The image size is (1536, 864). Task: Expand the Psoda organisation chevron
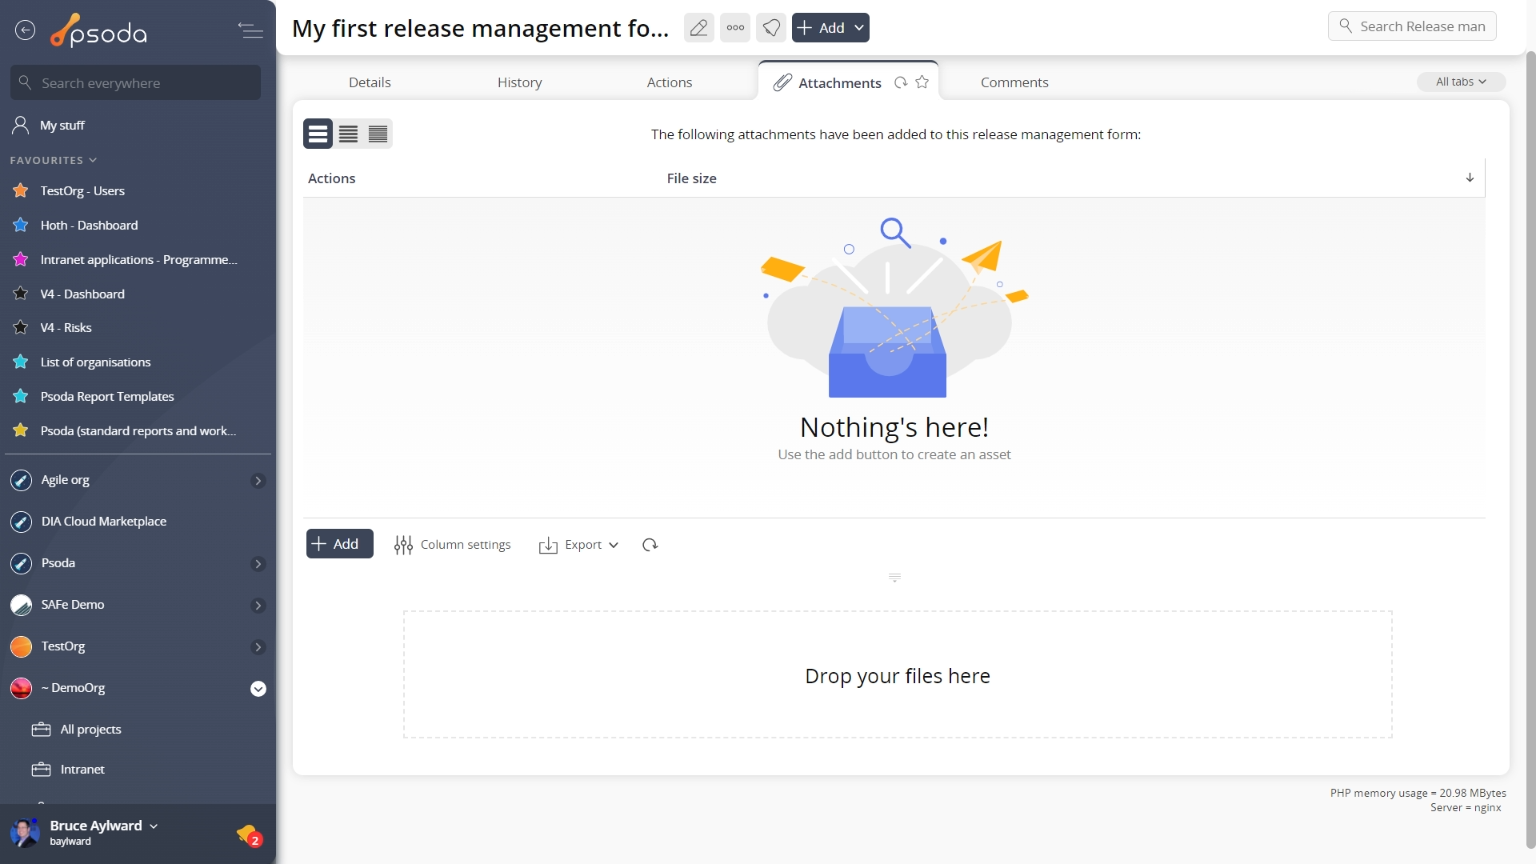coord(258,564)
